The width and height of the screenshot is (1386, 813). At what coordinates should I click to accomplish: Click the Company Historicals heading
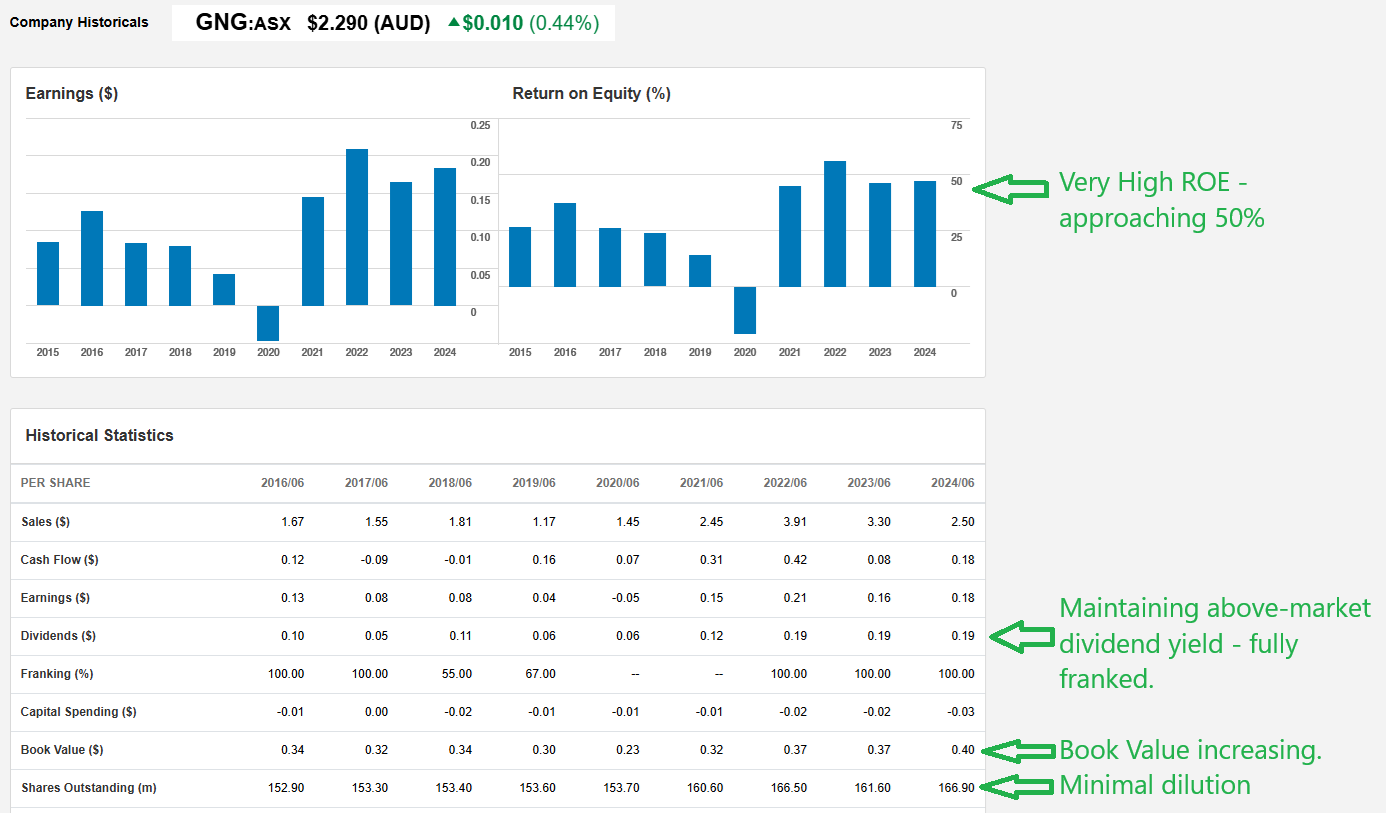click(79, 22)
